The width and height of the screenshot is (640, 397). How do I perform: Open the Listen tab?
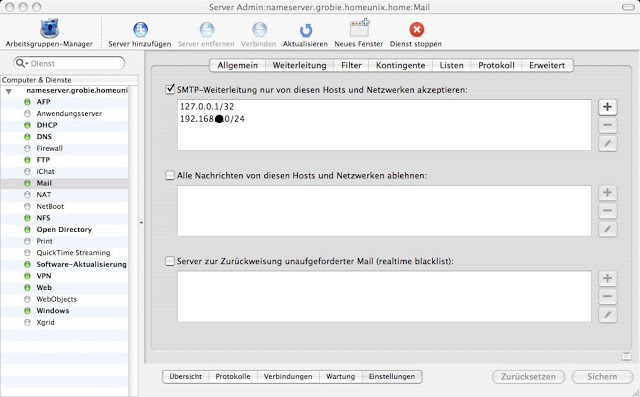pyautogui.click(x=451, y=65)
